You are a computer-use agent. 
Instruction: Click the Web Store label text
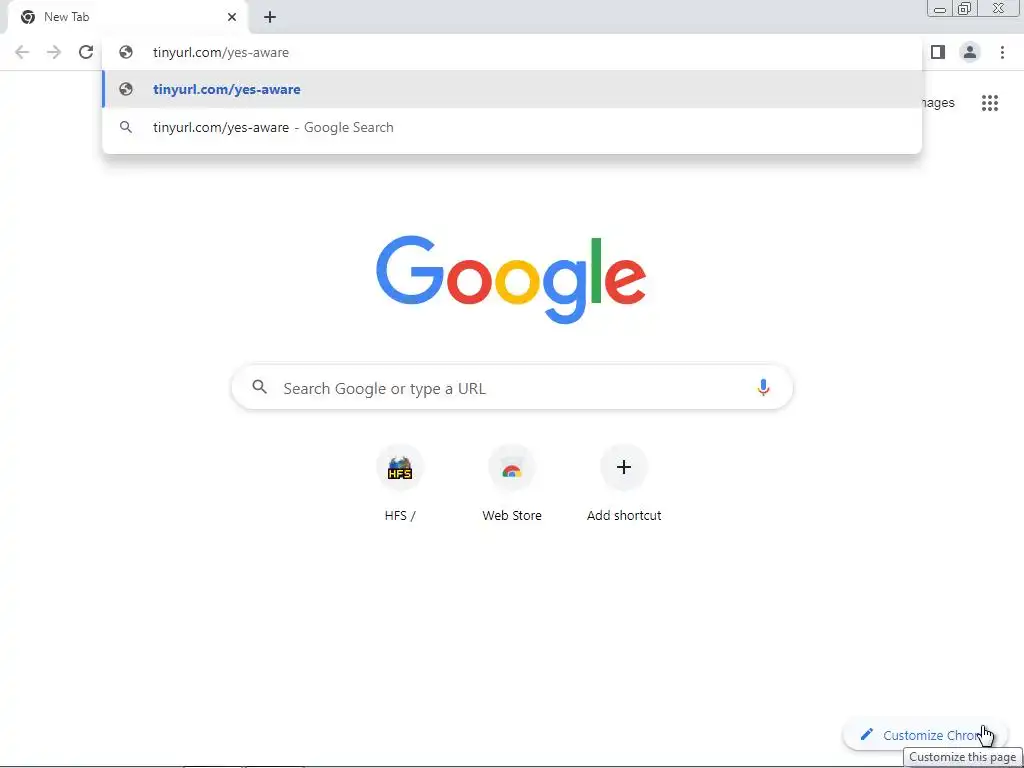click(512, 515)
